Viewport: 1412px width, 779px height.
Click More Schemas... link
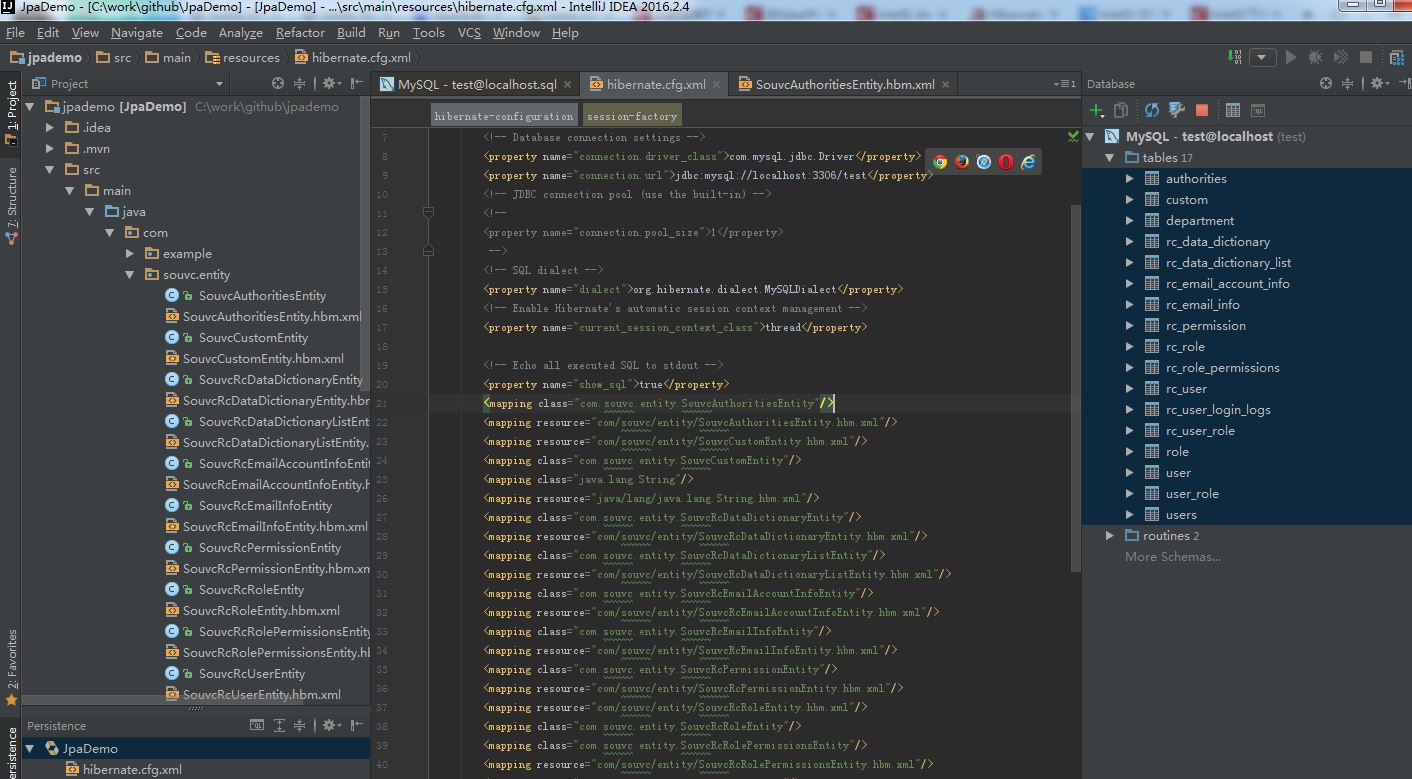[x=1173, y=557]
